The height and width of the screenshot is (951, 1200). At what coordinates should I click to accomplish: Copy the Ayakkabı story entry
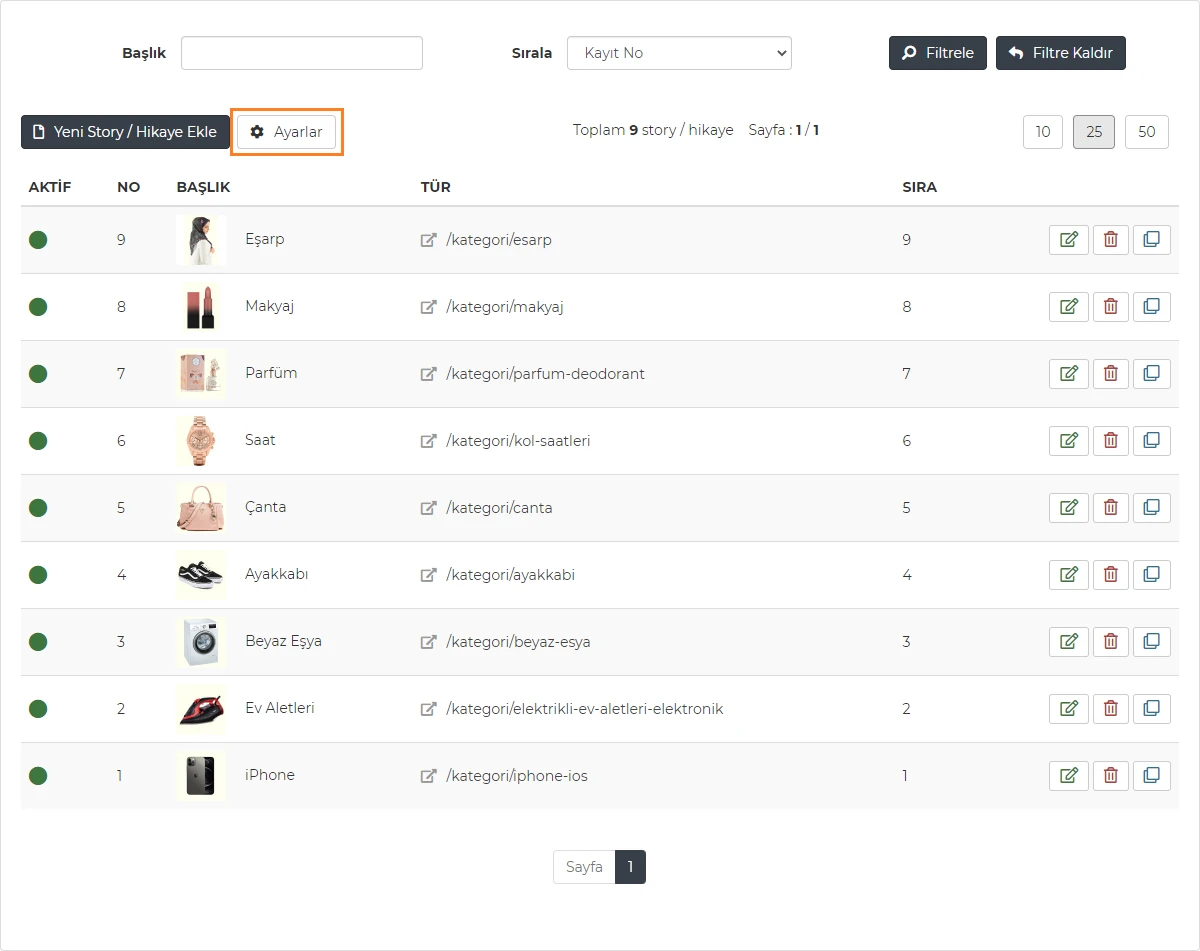pos(1151,575)
